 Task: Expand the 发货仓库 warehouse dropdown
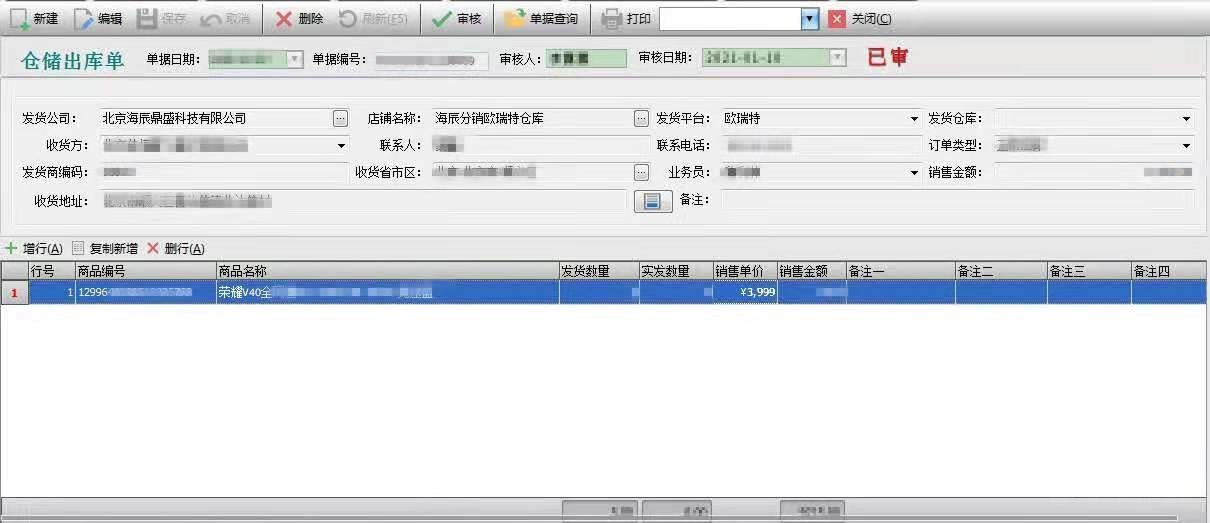[x=1186, y=118]
